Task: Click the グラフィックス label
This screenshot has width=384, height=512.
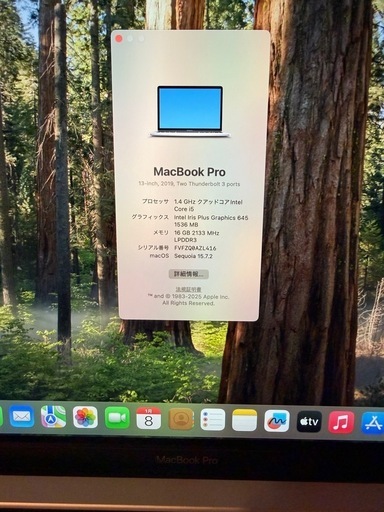Action: (x=150, y=217)
